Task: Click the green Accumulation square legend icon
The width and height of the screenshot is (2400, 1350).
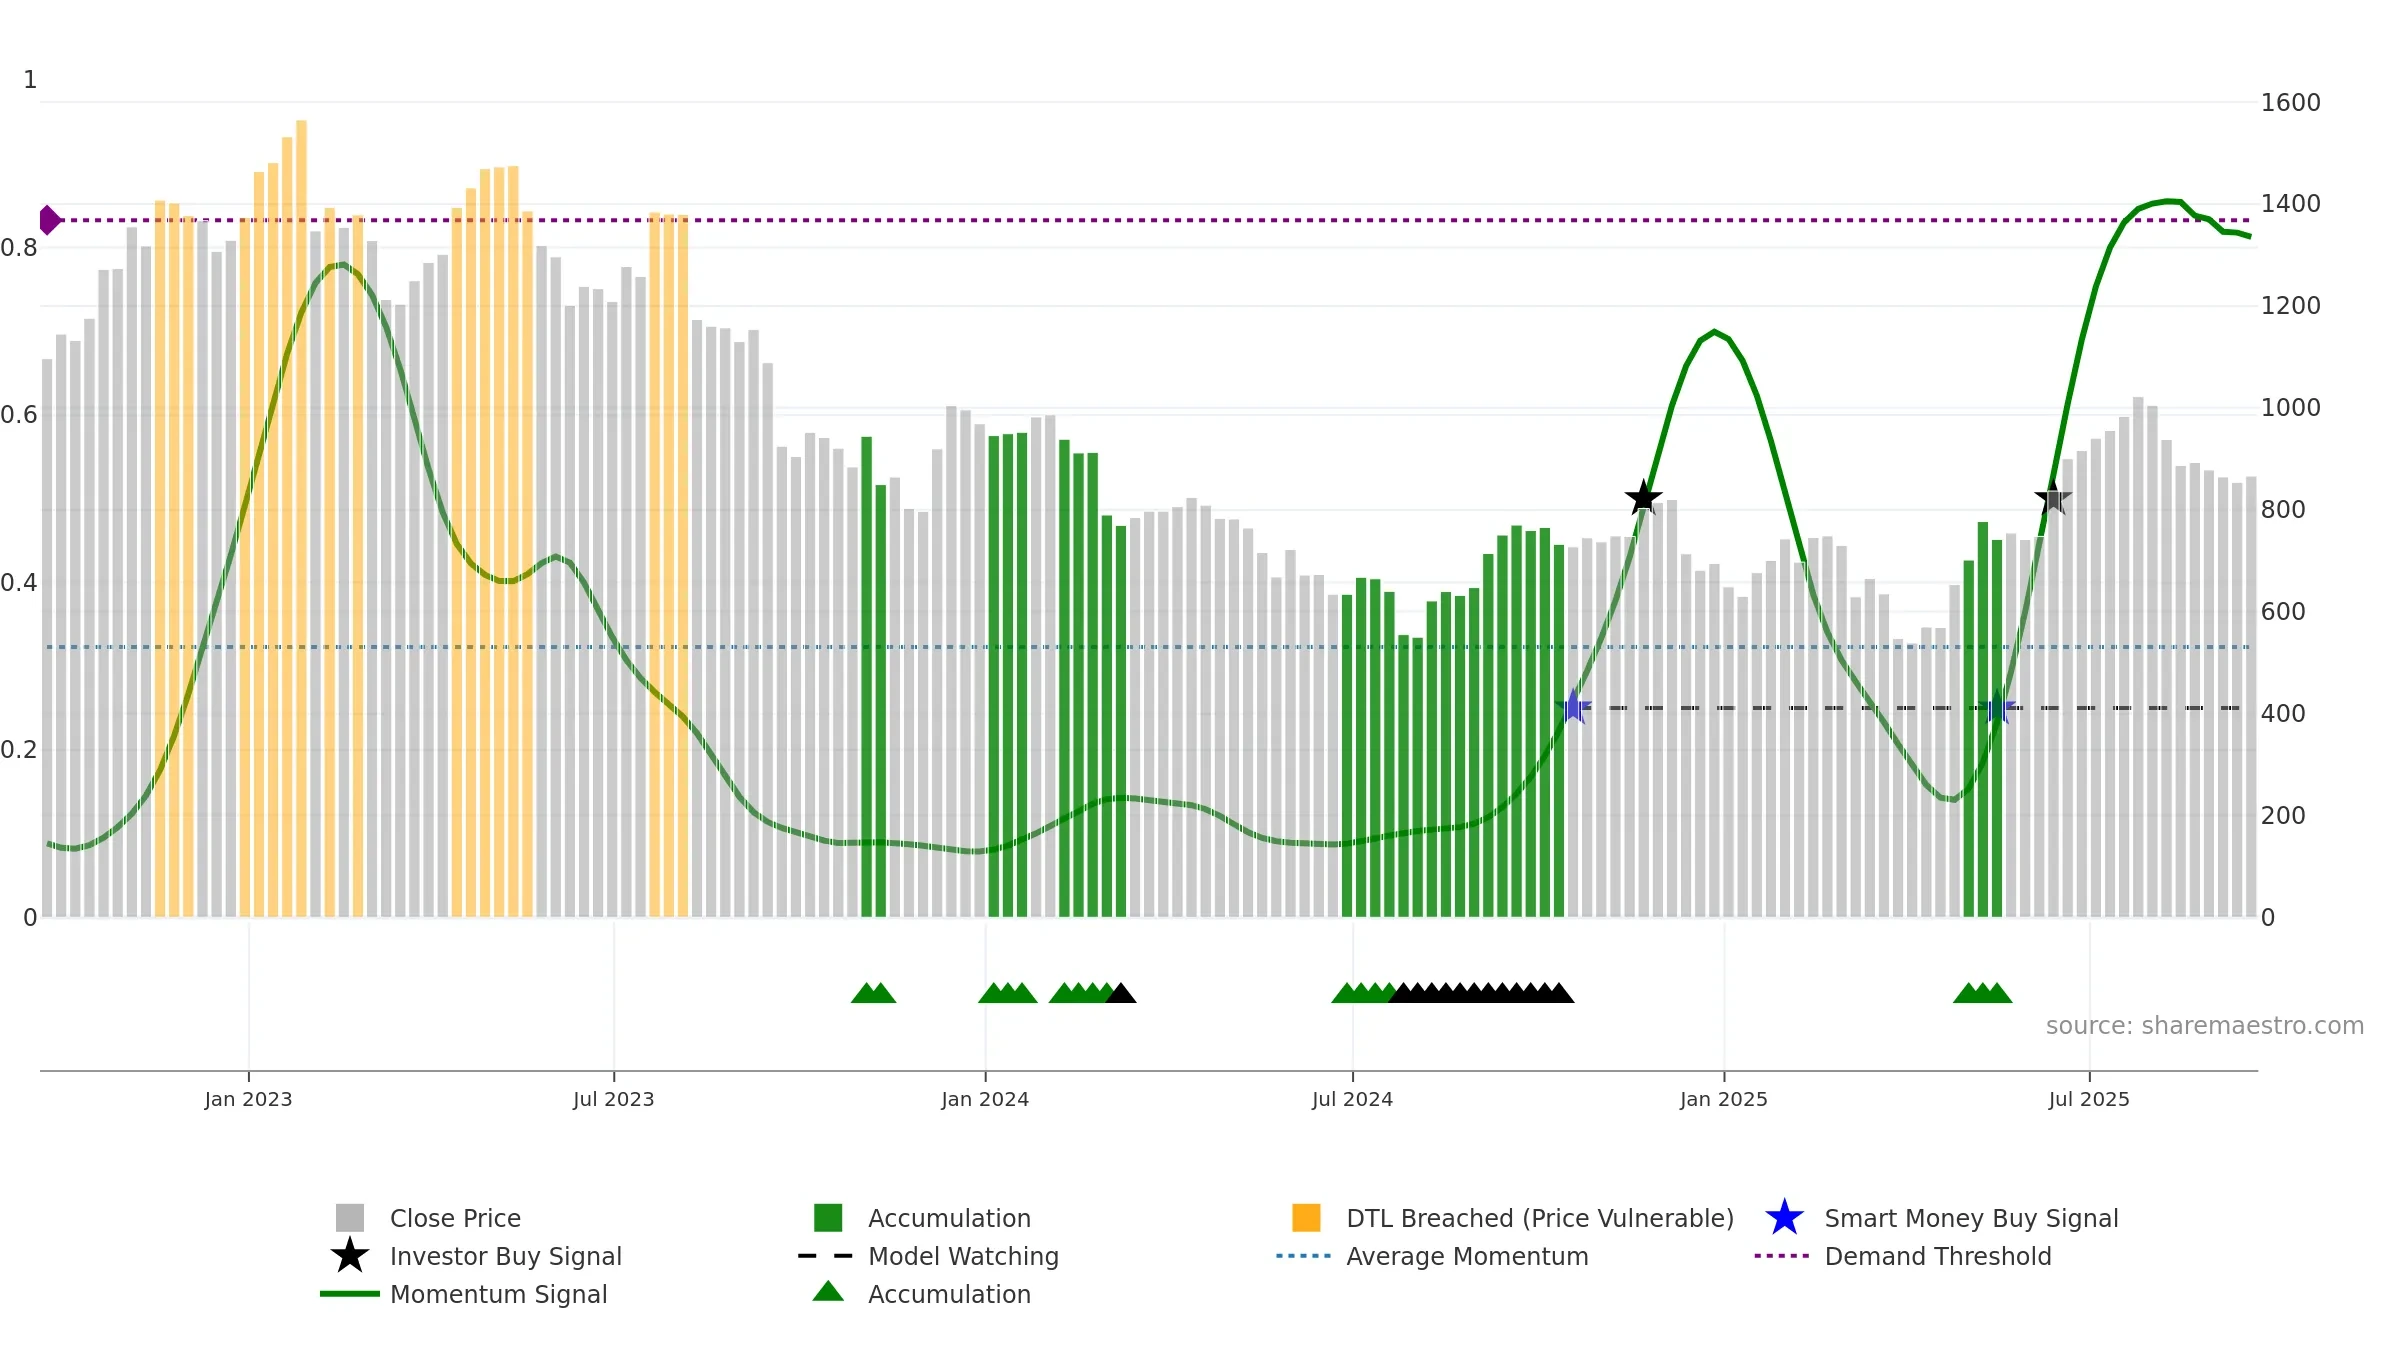Action: pyautogui.click(x=828, y=1218)
